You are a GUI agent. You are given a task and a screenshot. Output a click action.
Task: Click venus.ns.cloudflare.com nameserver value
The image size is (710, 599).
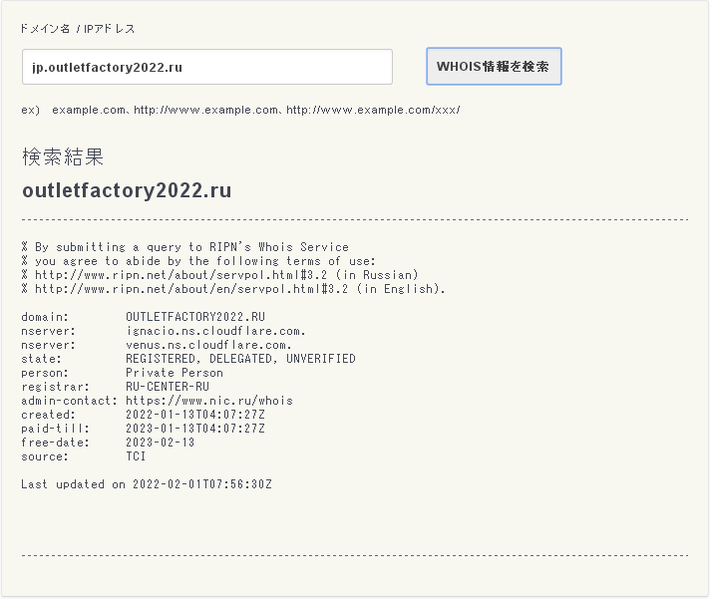pos(209,345)
